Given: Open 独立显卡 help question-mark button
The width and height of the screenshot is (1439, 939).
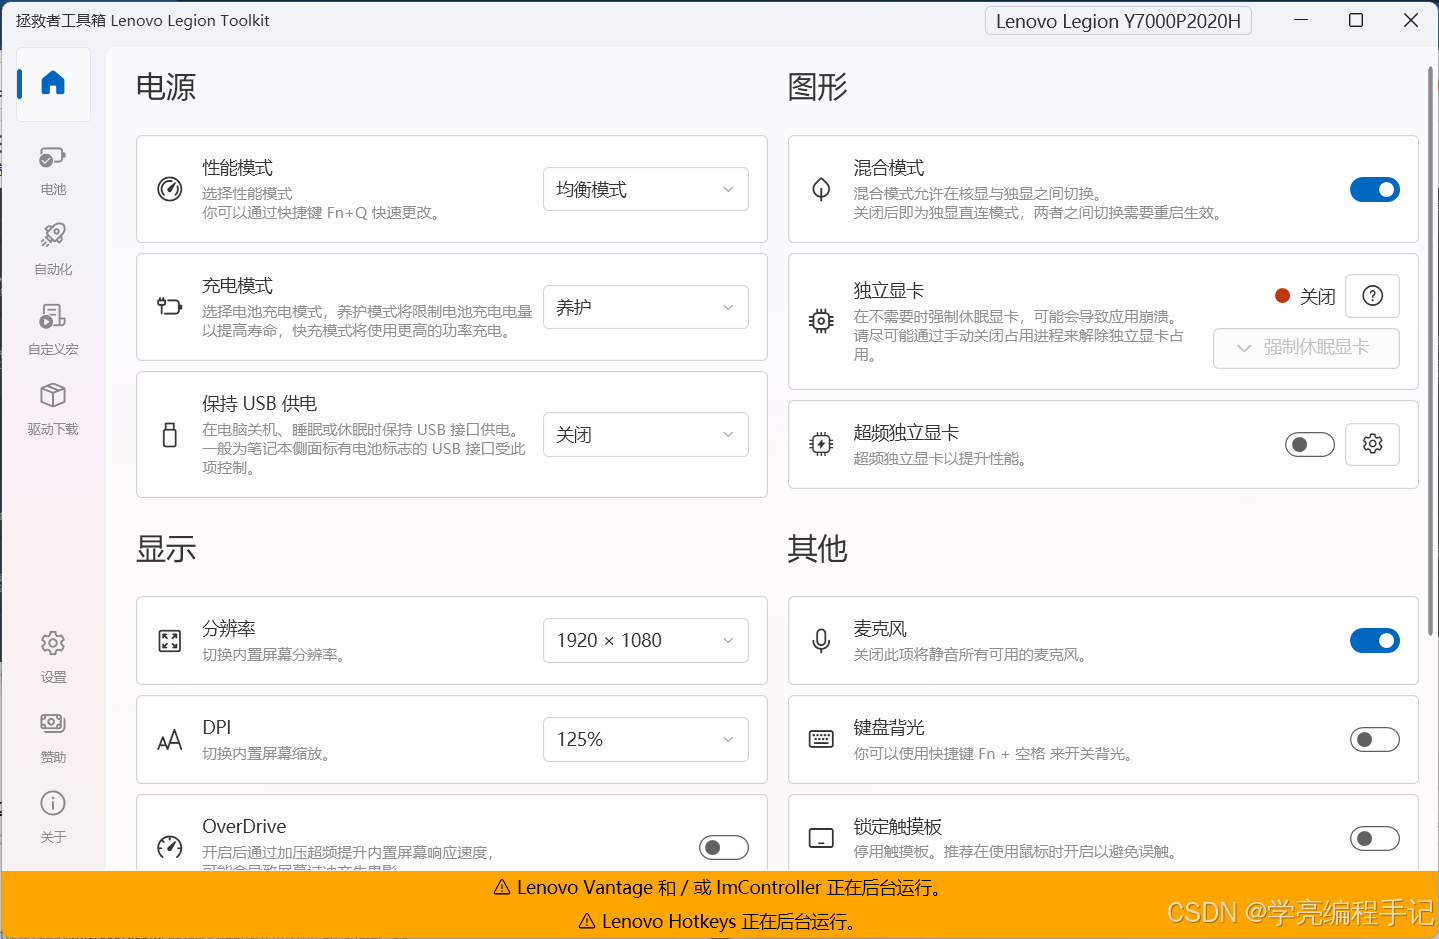Looking at the screenshot, I should 1373,295.
